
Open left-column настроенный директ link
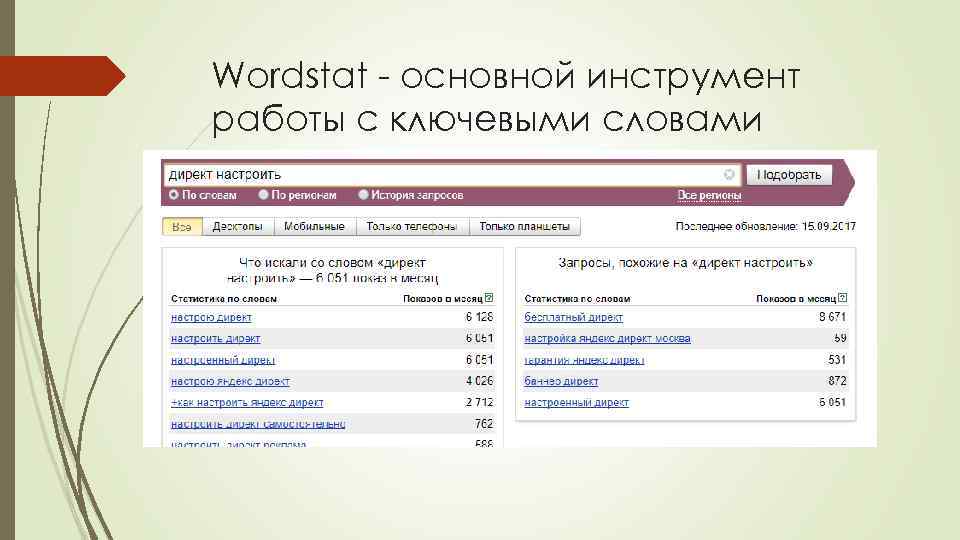[223, 360]
